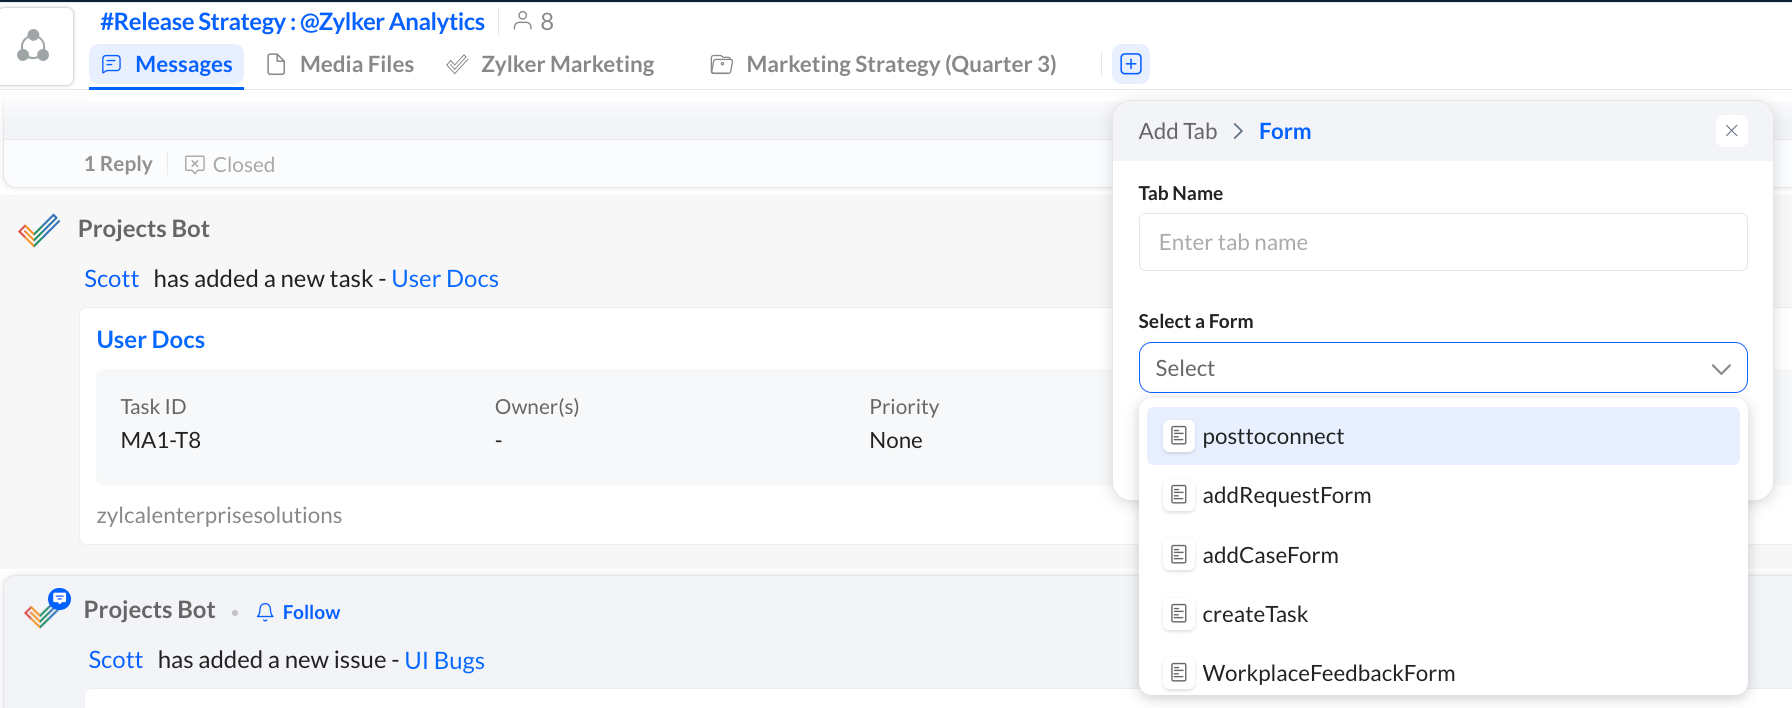Click the addCaseForm form icon
This screenshot has height=708, width=1792.
(x=1179, y=555)
